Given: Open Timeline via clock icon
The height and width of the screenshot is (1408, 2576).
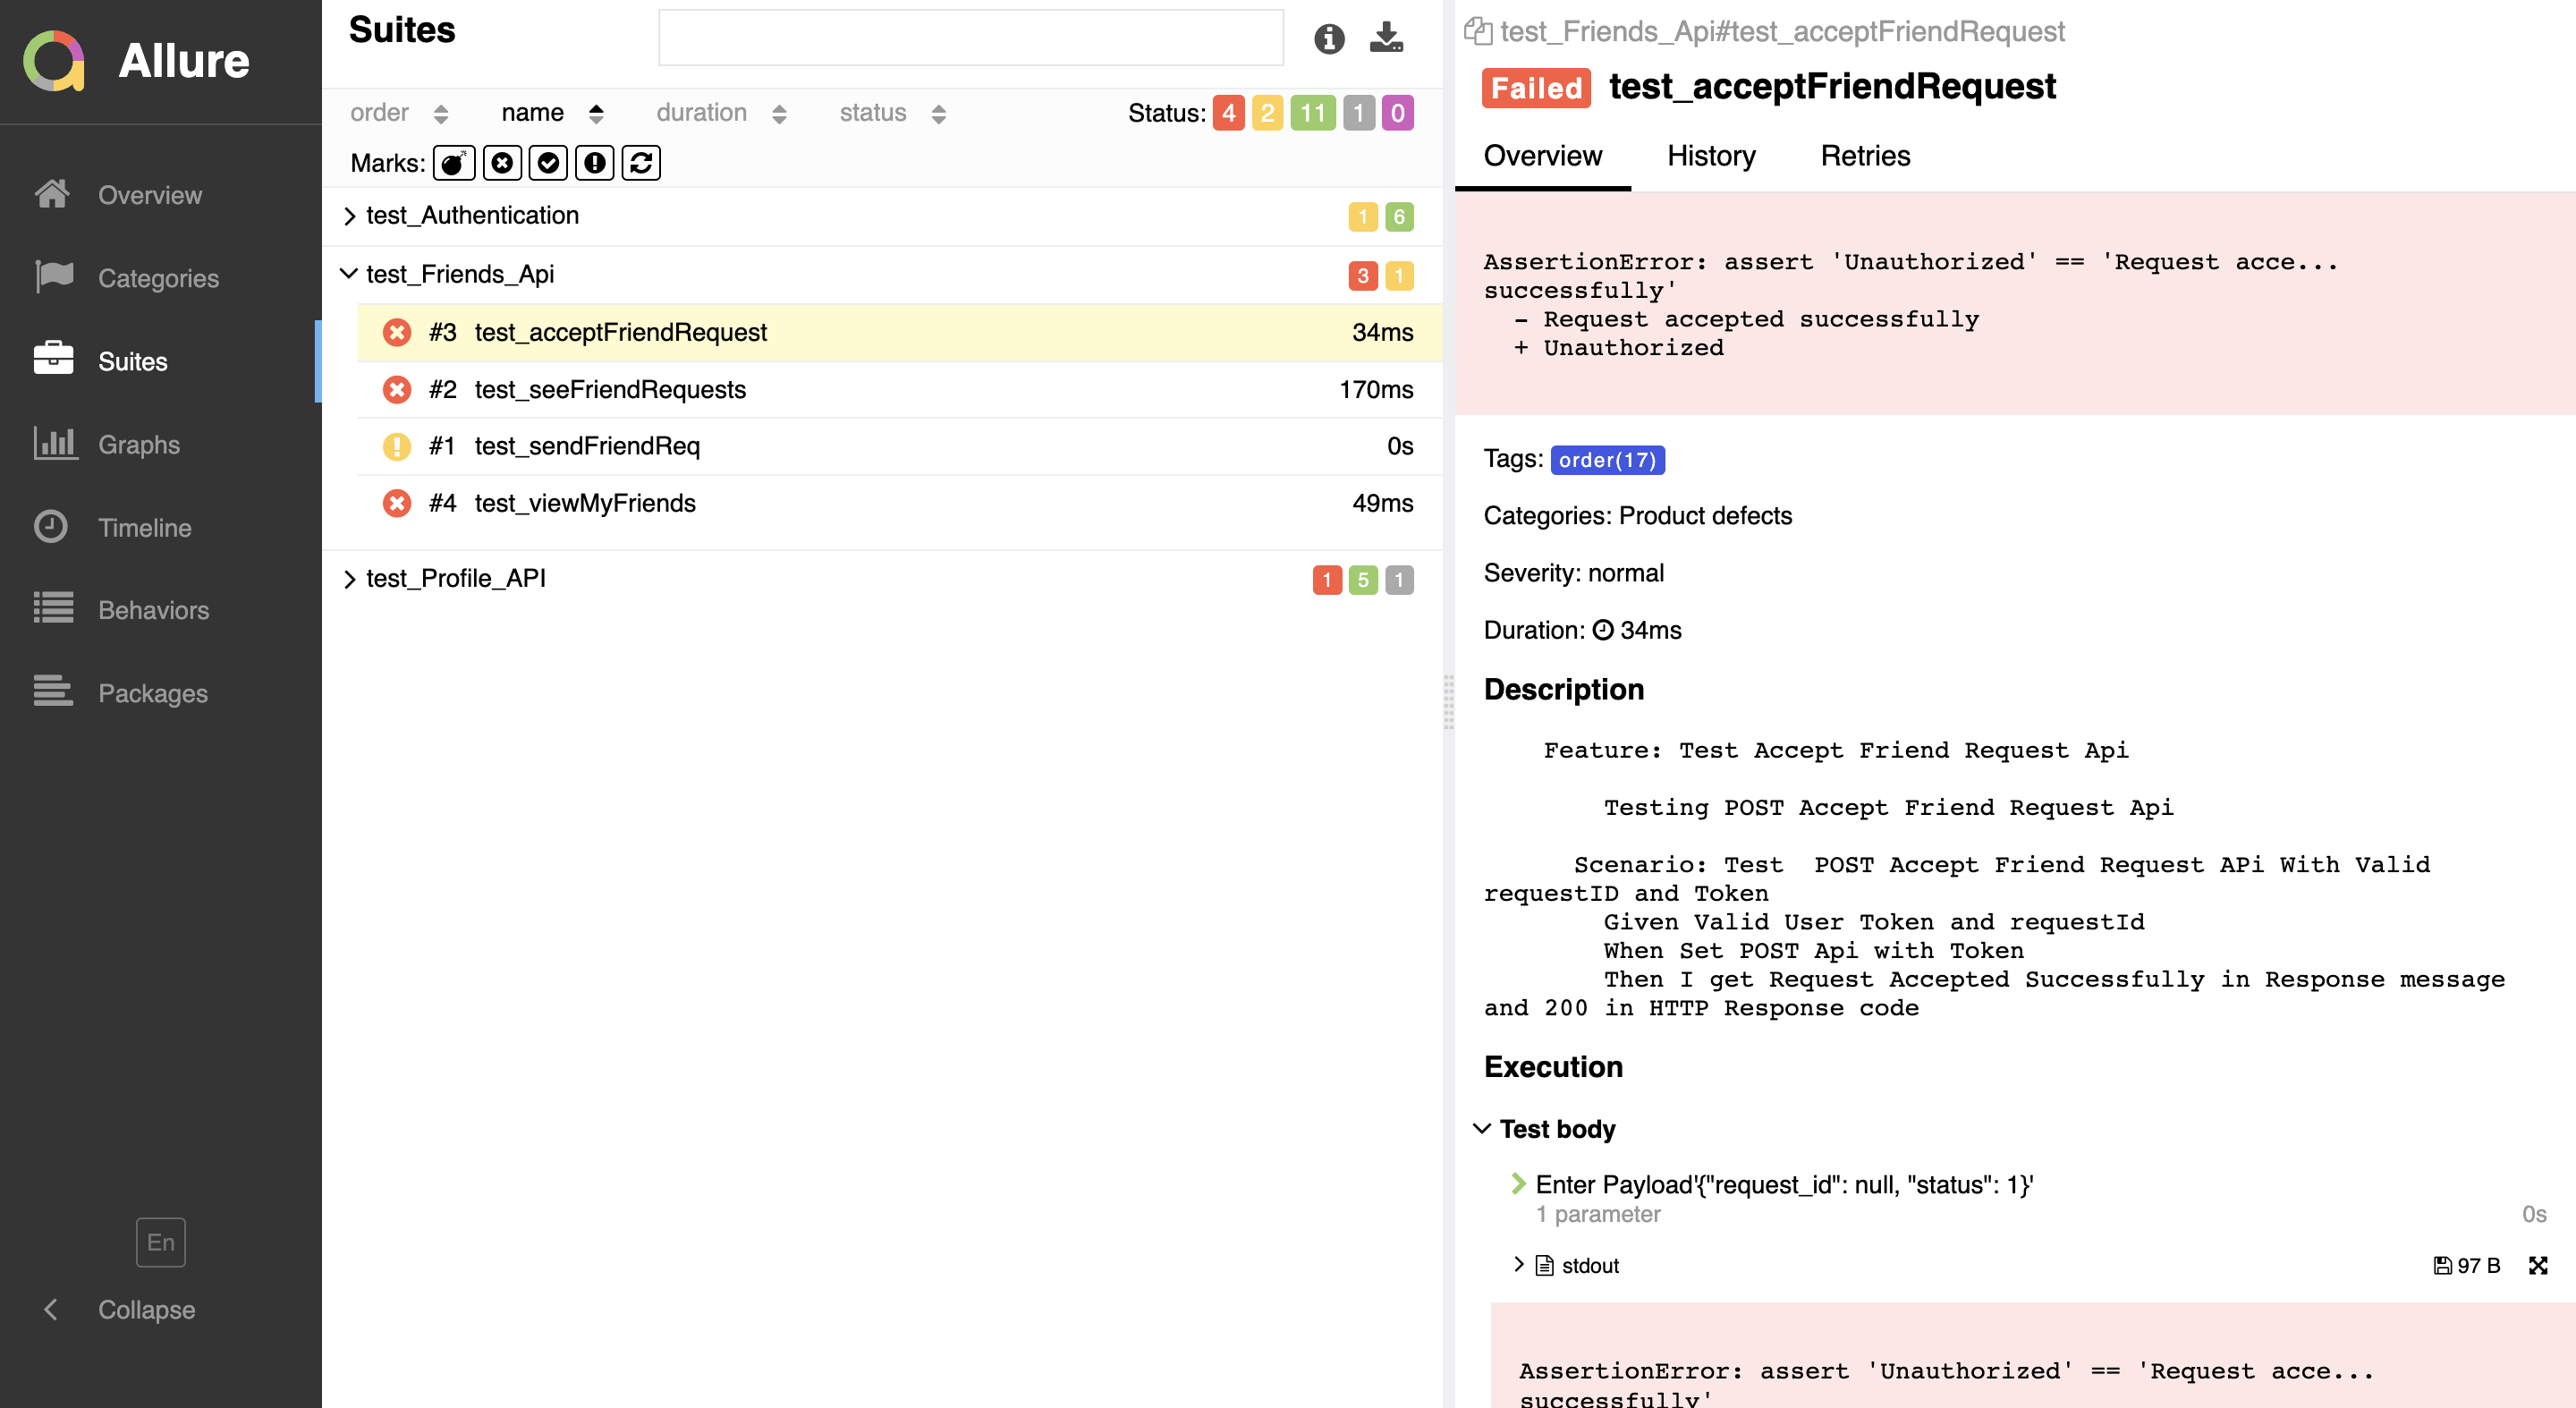Looking at the screenshot, I should tap(50, 526).
